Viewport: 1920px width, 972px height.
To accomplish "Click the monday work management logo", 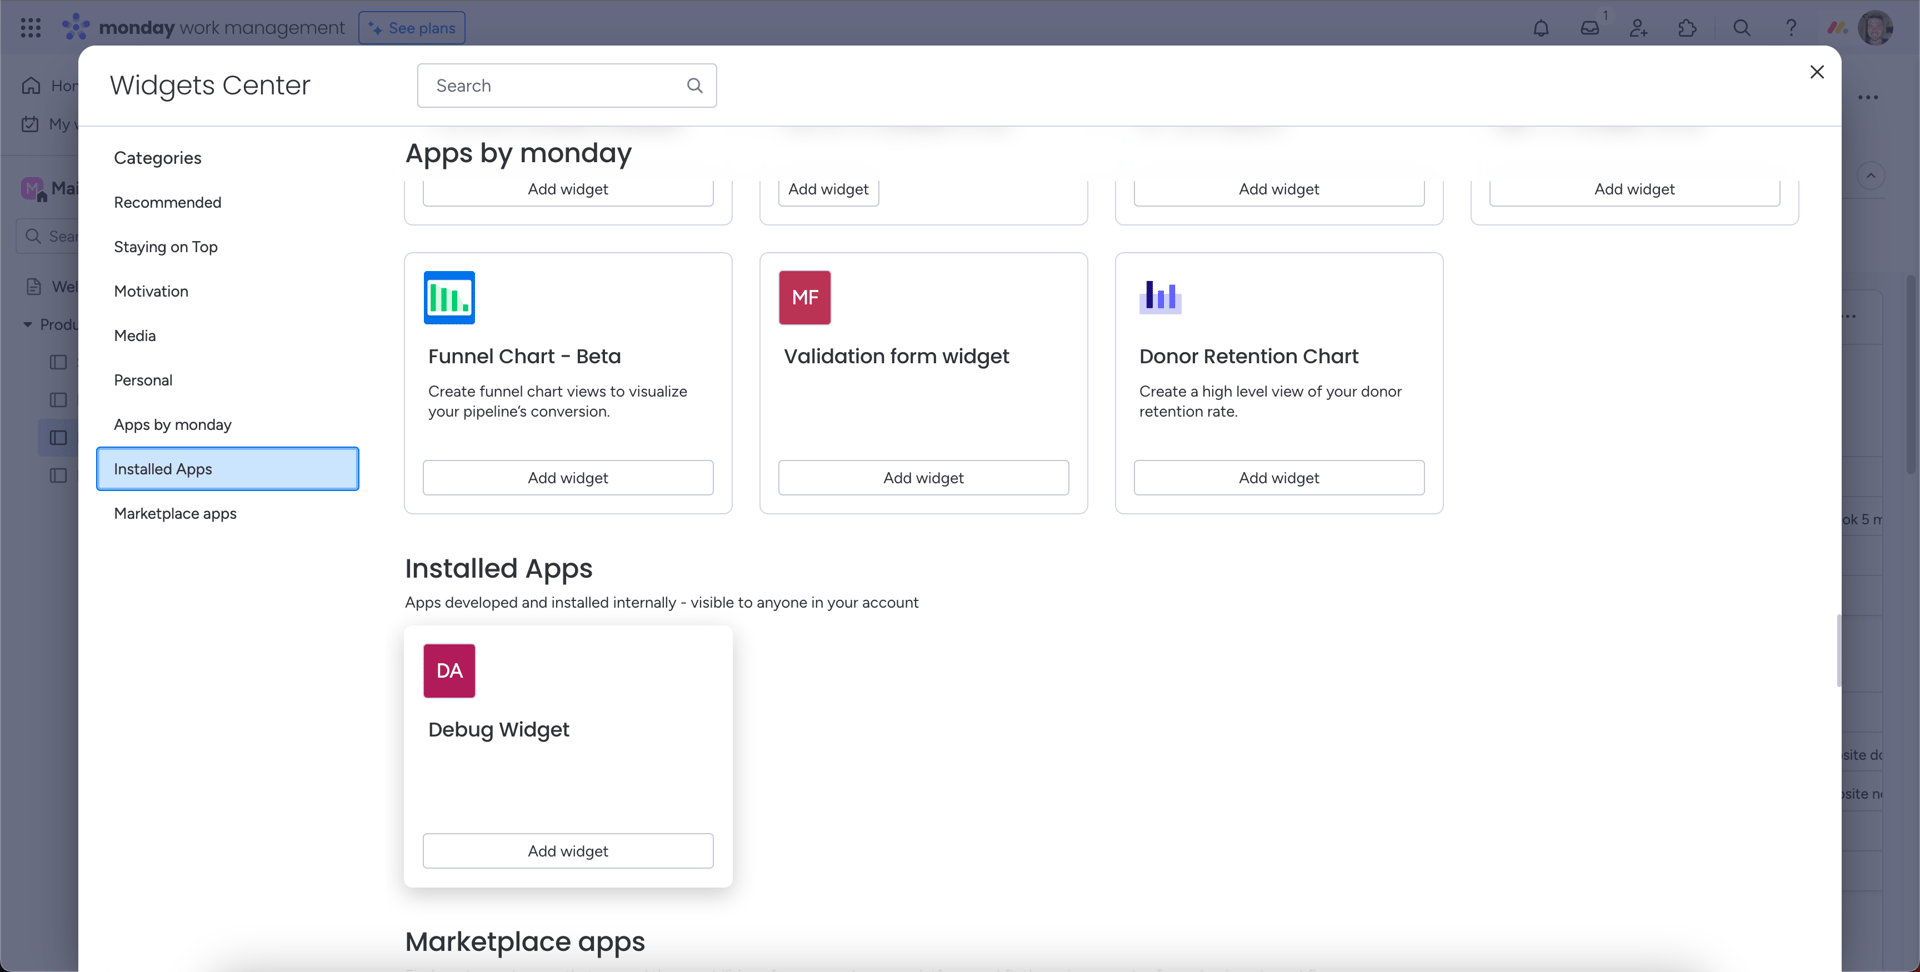I will [204, 28].
